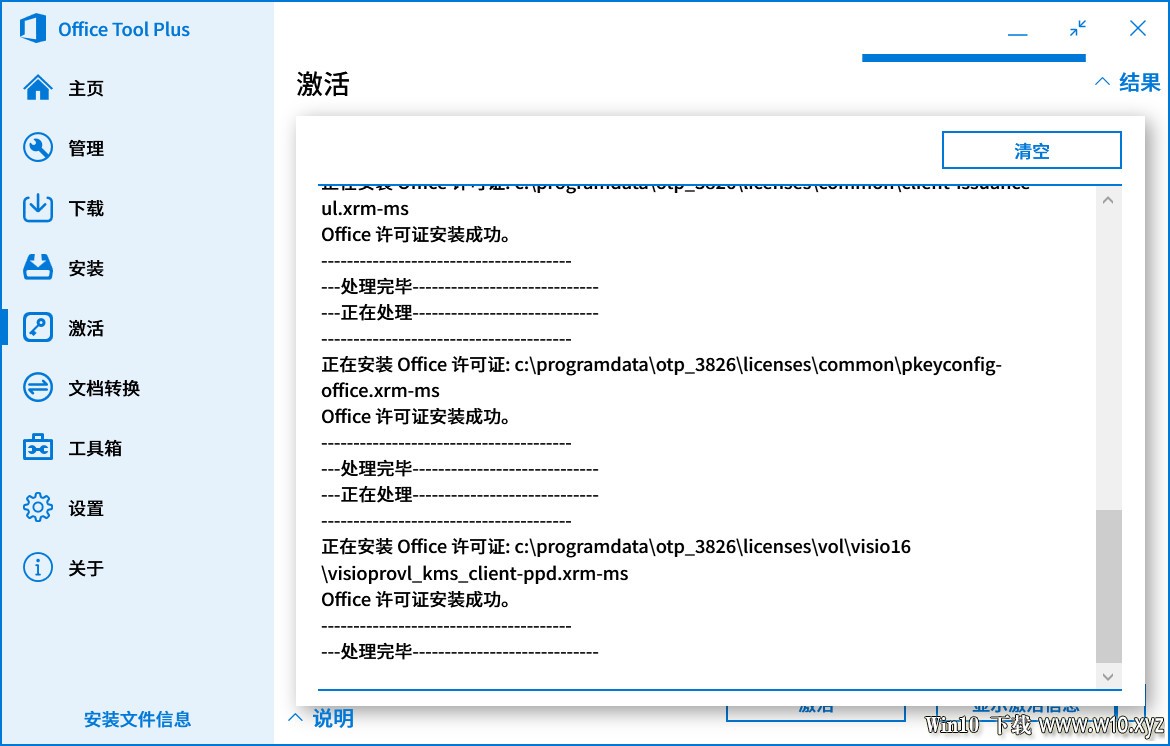Click the 清空 clear button

[x=1031, y=151]
